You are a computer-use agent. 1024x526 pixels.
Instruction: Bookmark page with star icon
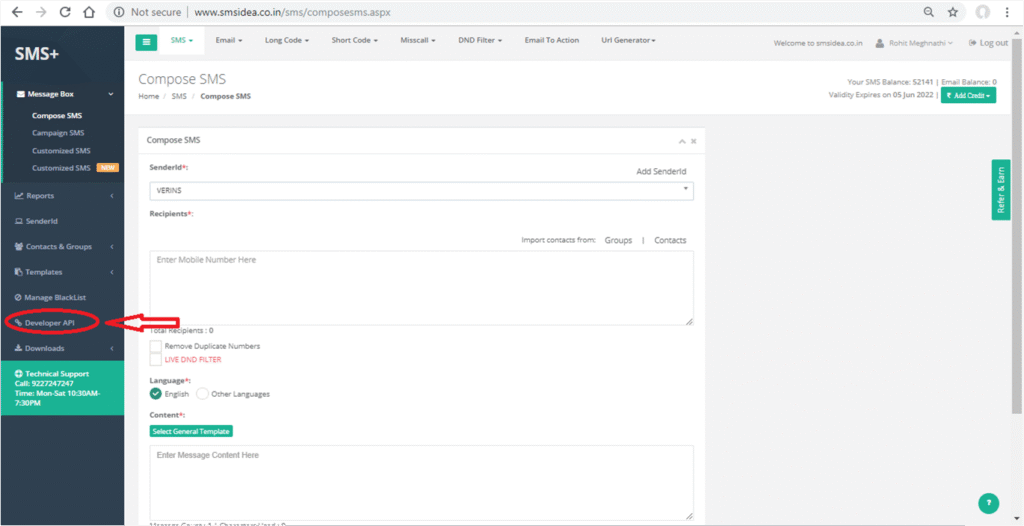pos(953,13)
